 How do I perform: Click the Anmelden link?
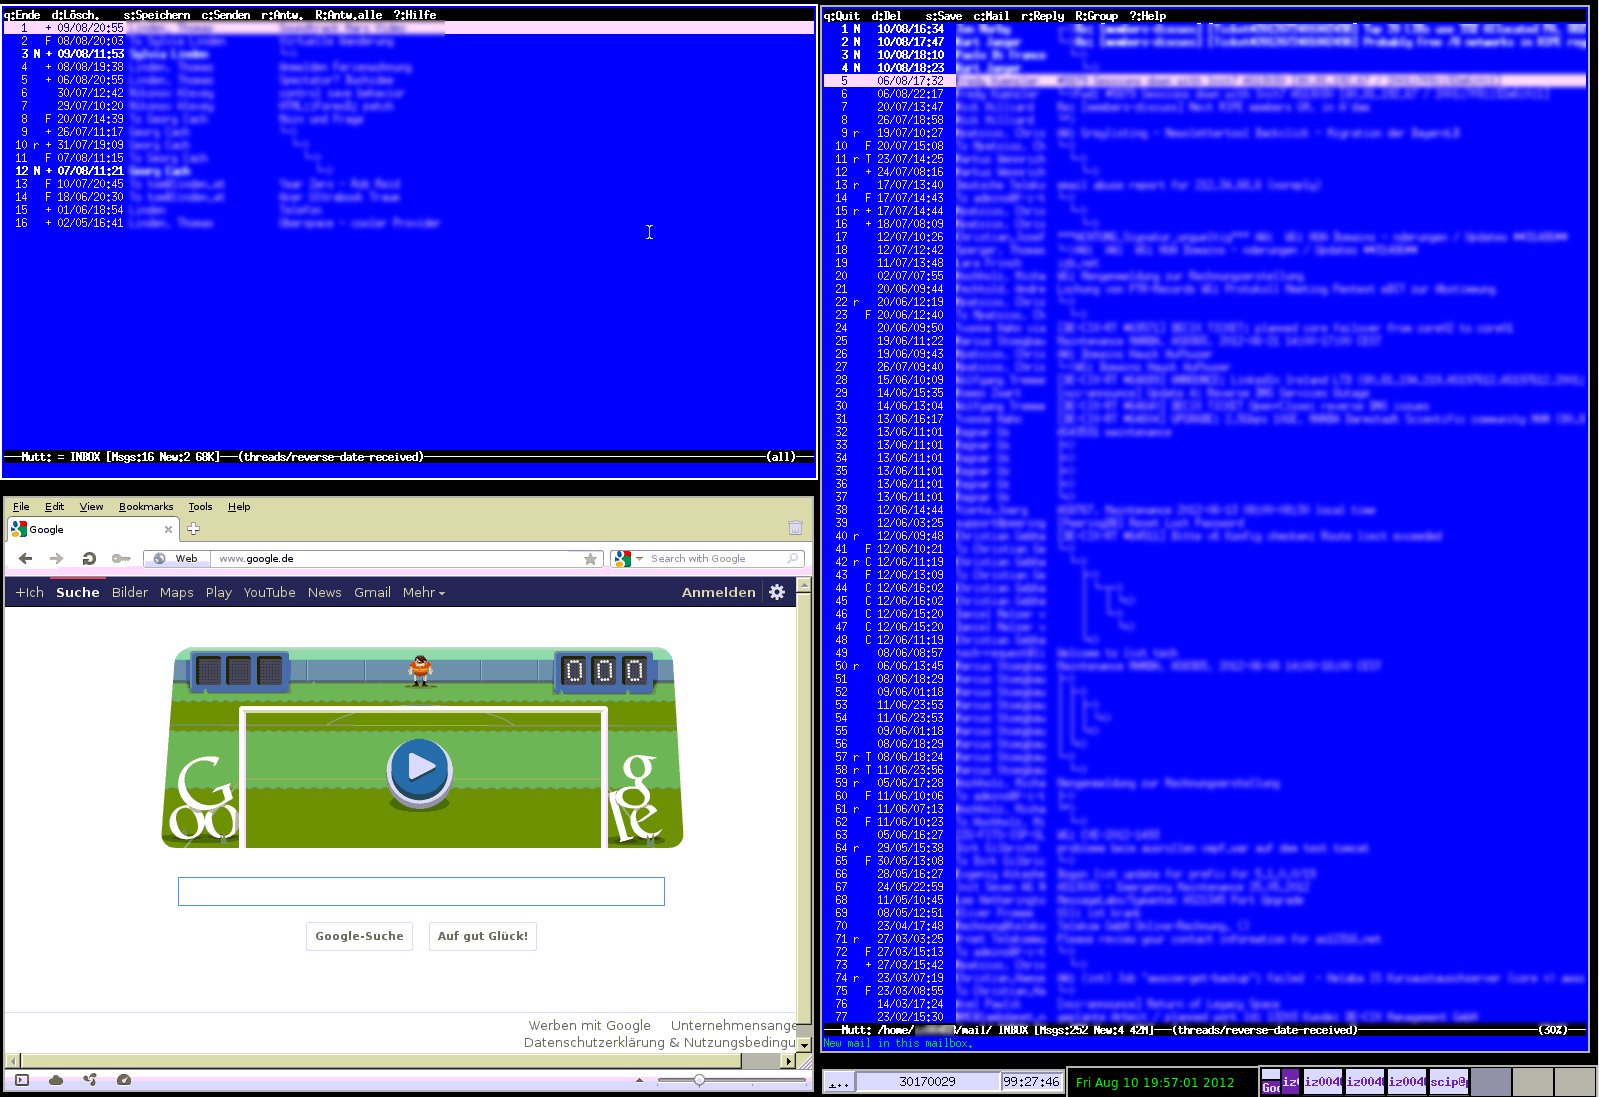click(718, 592)
